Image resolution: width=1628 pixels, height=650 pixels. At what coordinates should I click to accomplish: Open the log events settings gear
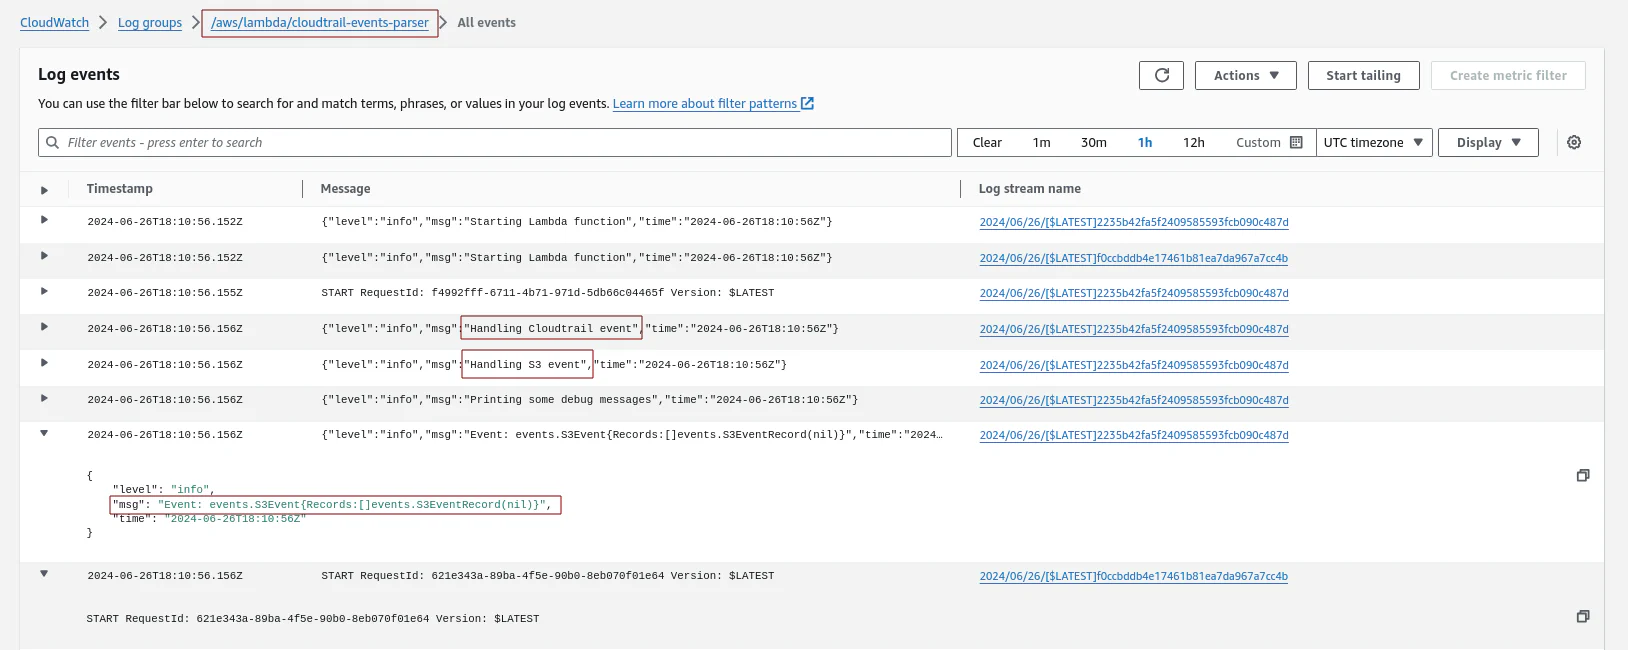pyautogui.click(x=1574, y=143)
